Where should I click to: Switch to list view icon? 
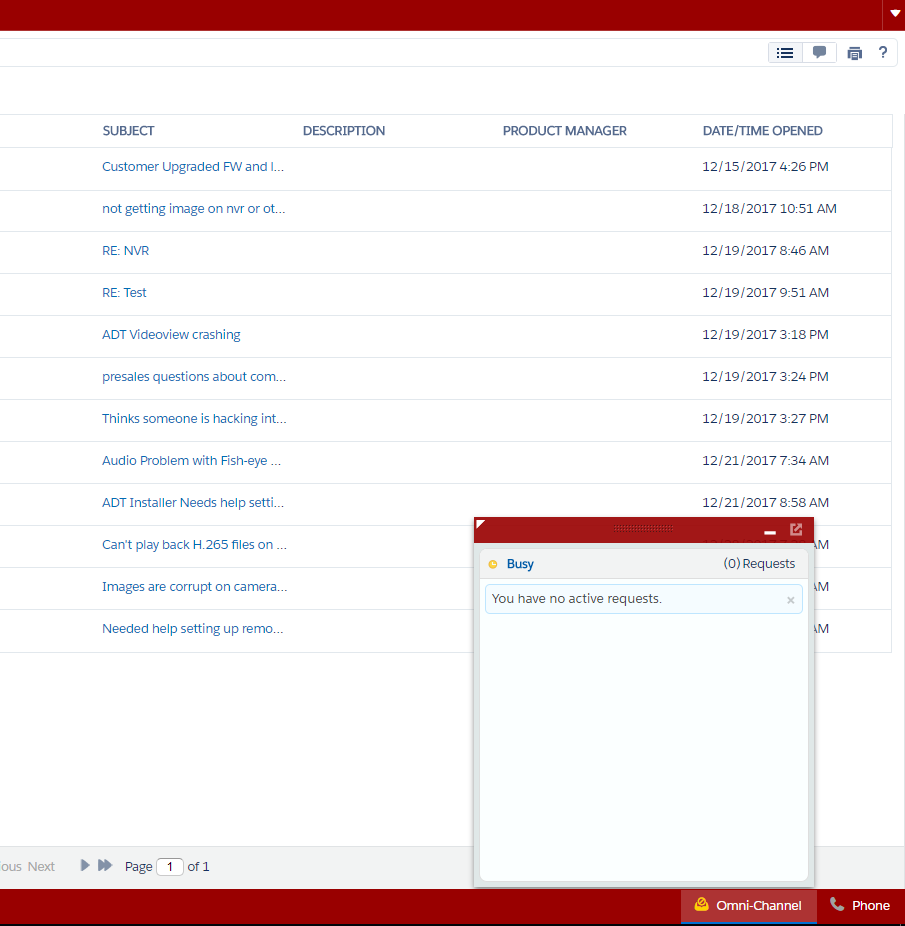pyautogui.click(x=785, y=53)
